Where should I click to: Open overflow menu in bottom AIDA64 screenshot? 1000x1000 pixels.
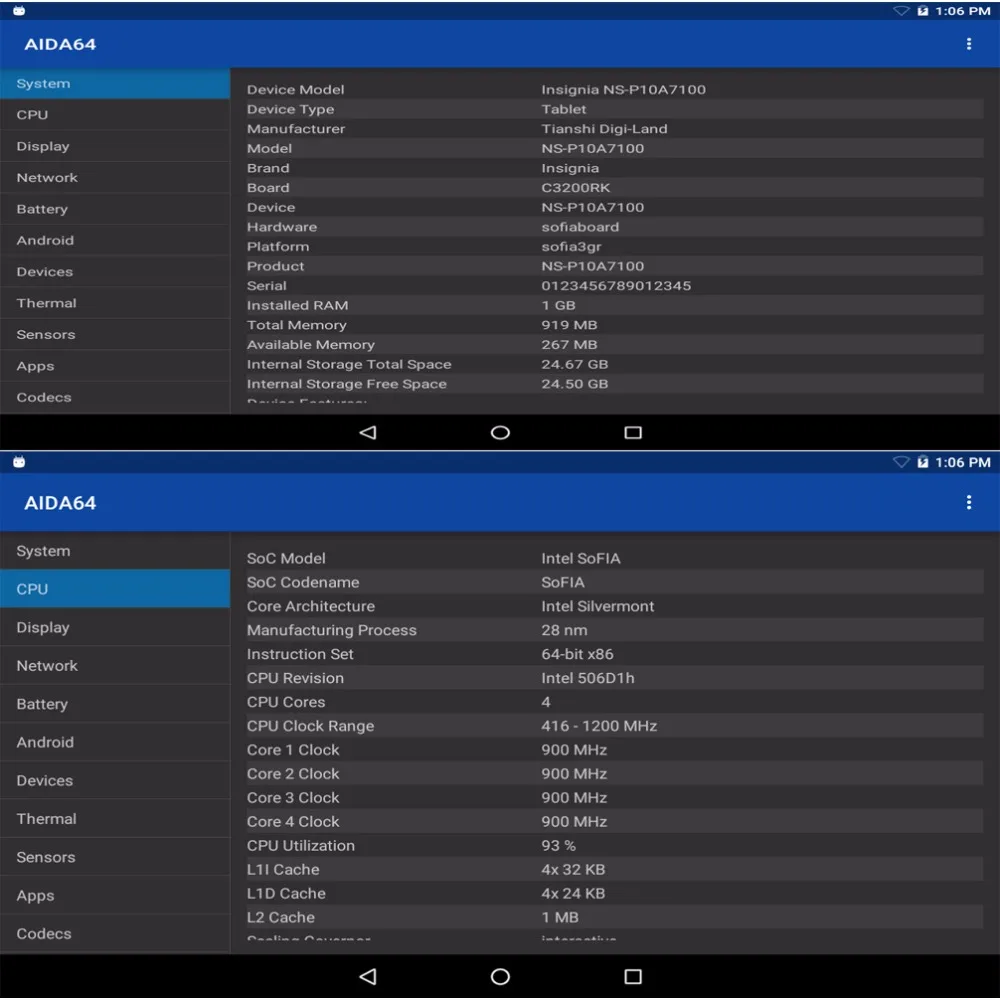pyautogui.click(x=968, y=503)
